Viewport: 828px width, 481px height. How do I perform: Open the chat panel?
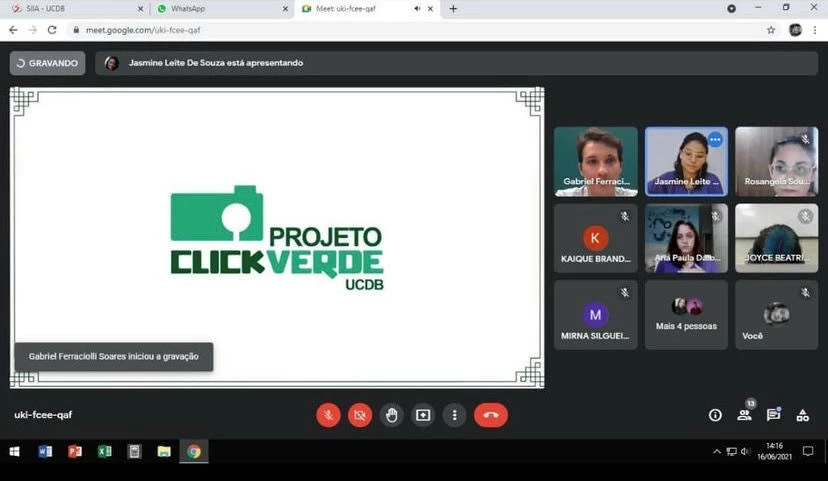pos(773,415)
